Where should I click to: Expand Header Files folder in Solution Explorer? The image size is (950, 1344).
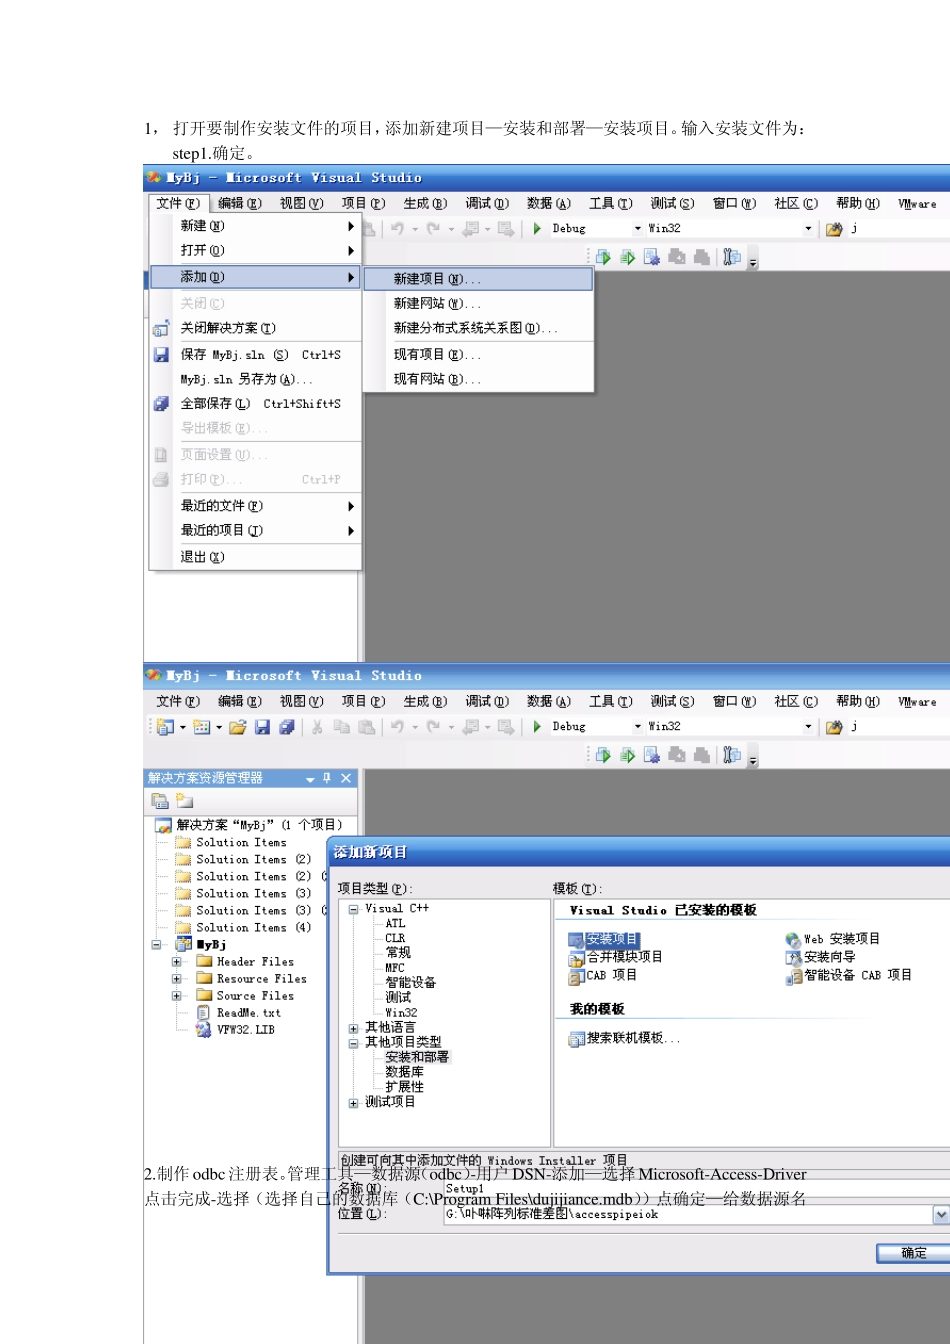[177, 962]
